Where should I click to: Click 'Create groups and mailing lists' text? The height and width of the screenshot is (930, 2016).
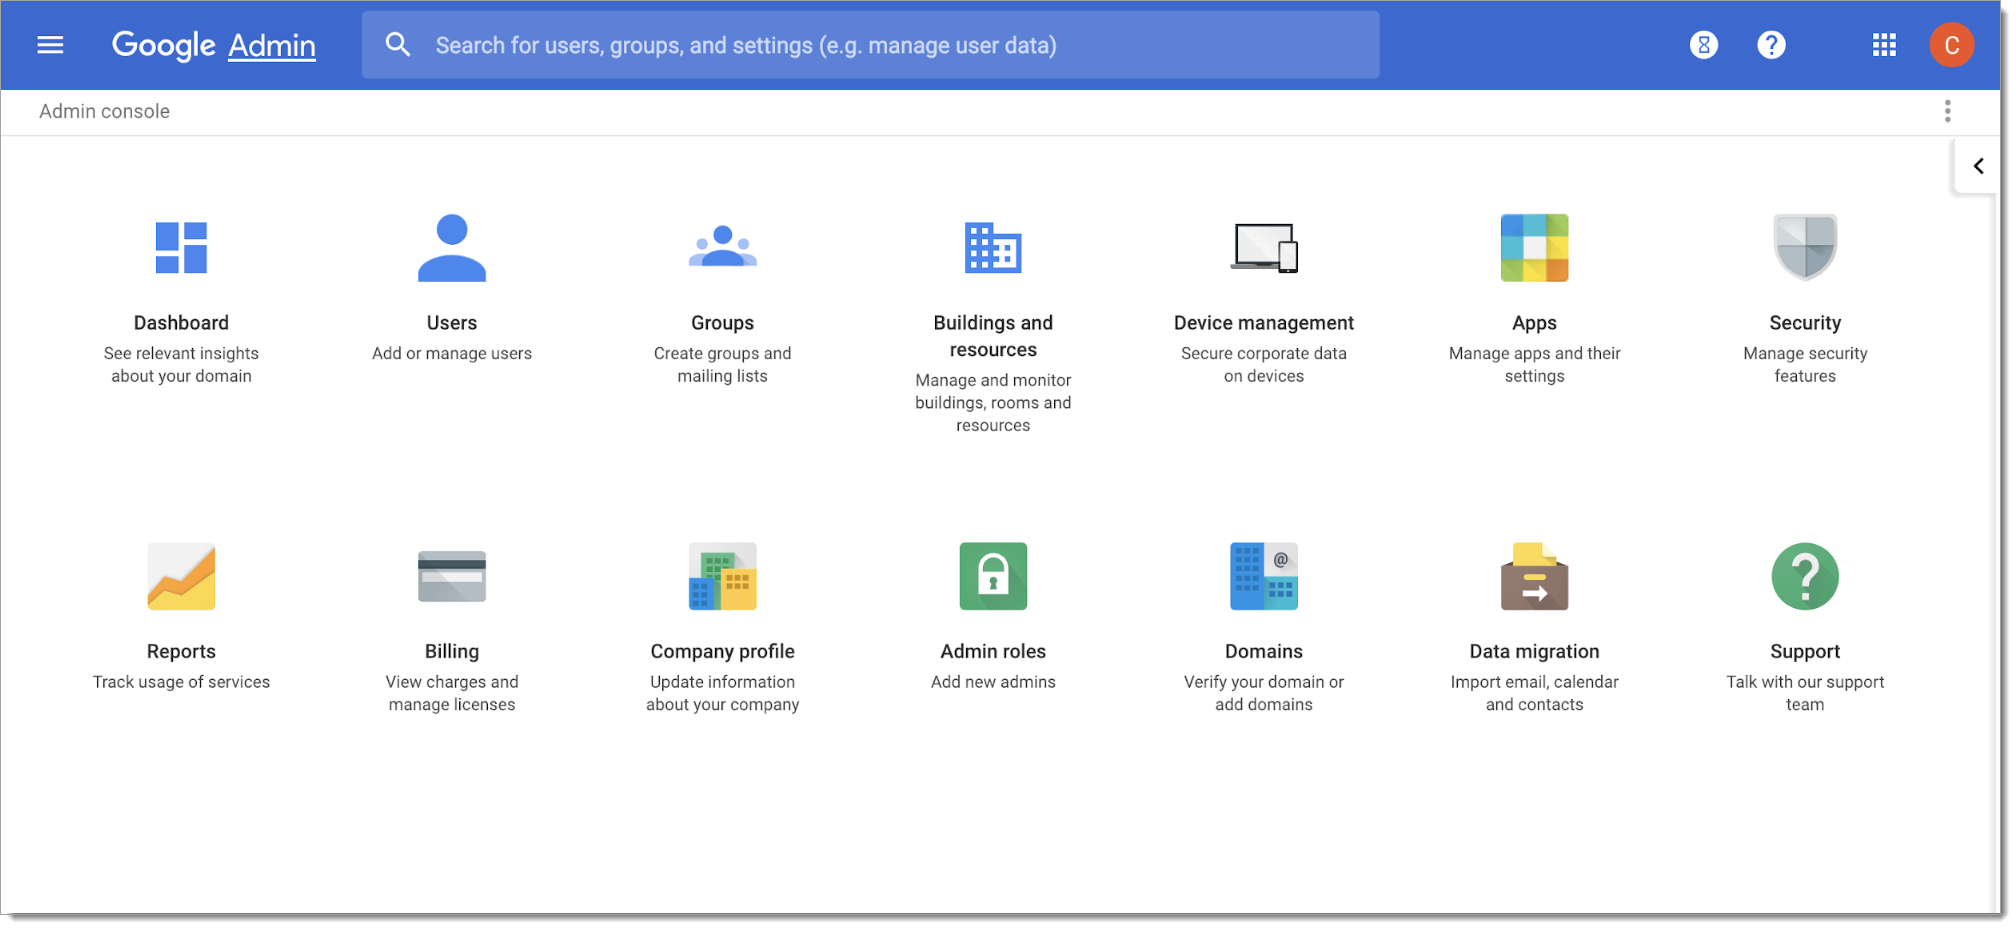pos(723,365)
